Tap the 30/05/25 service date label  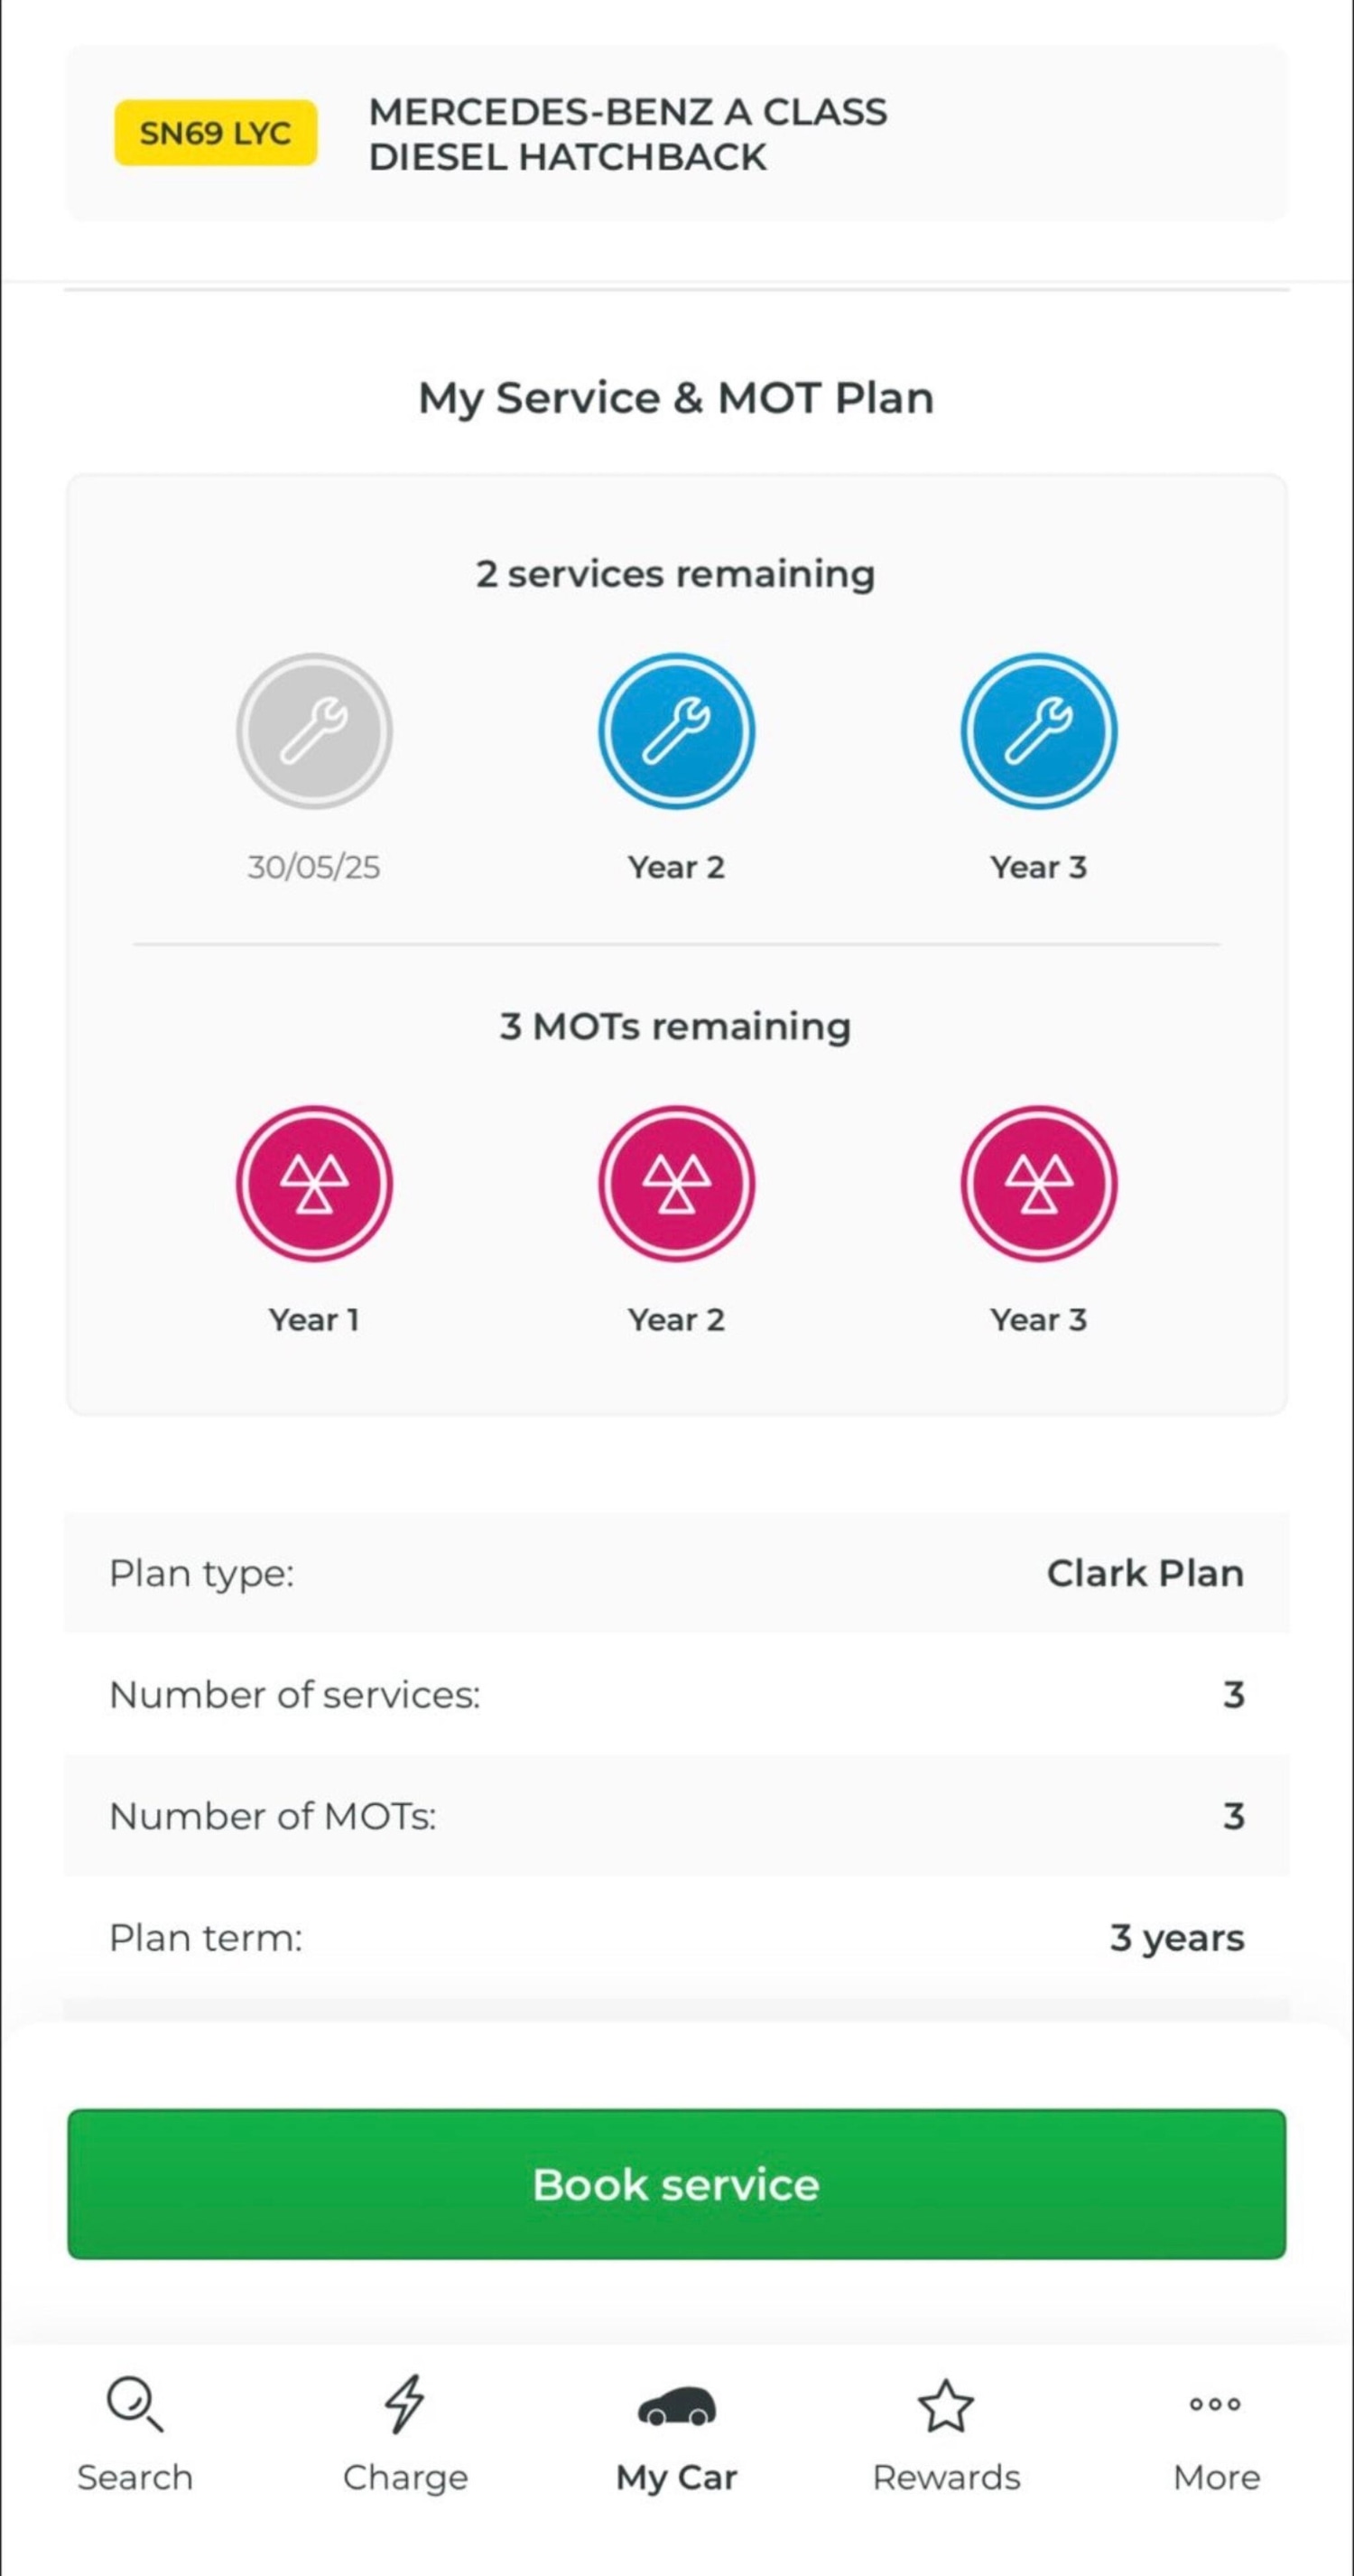(x=314, y=867)
